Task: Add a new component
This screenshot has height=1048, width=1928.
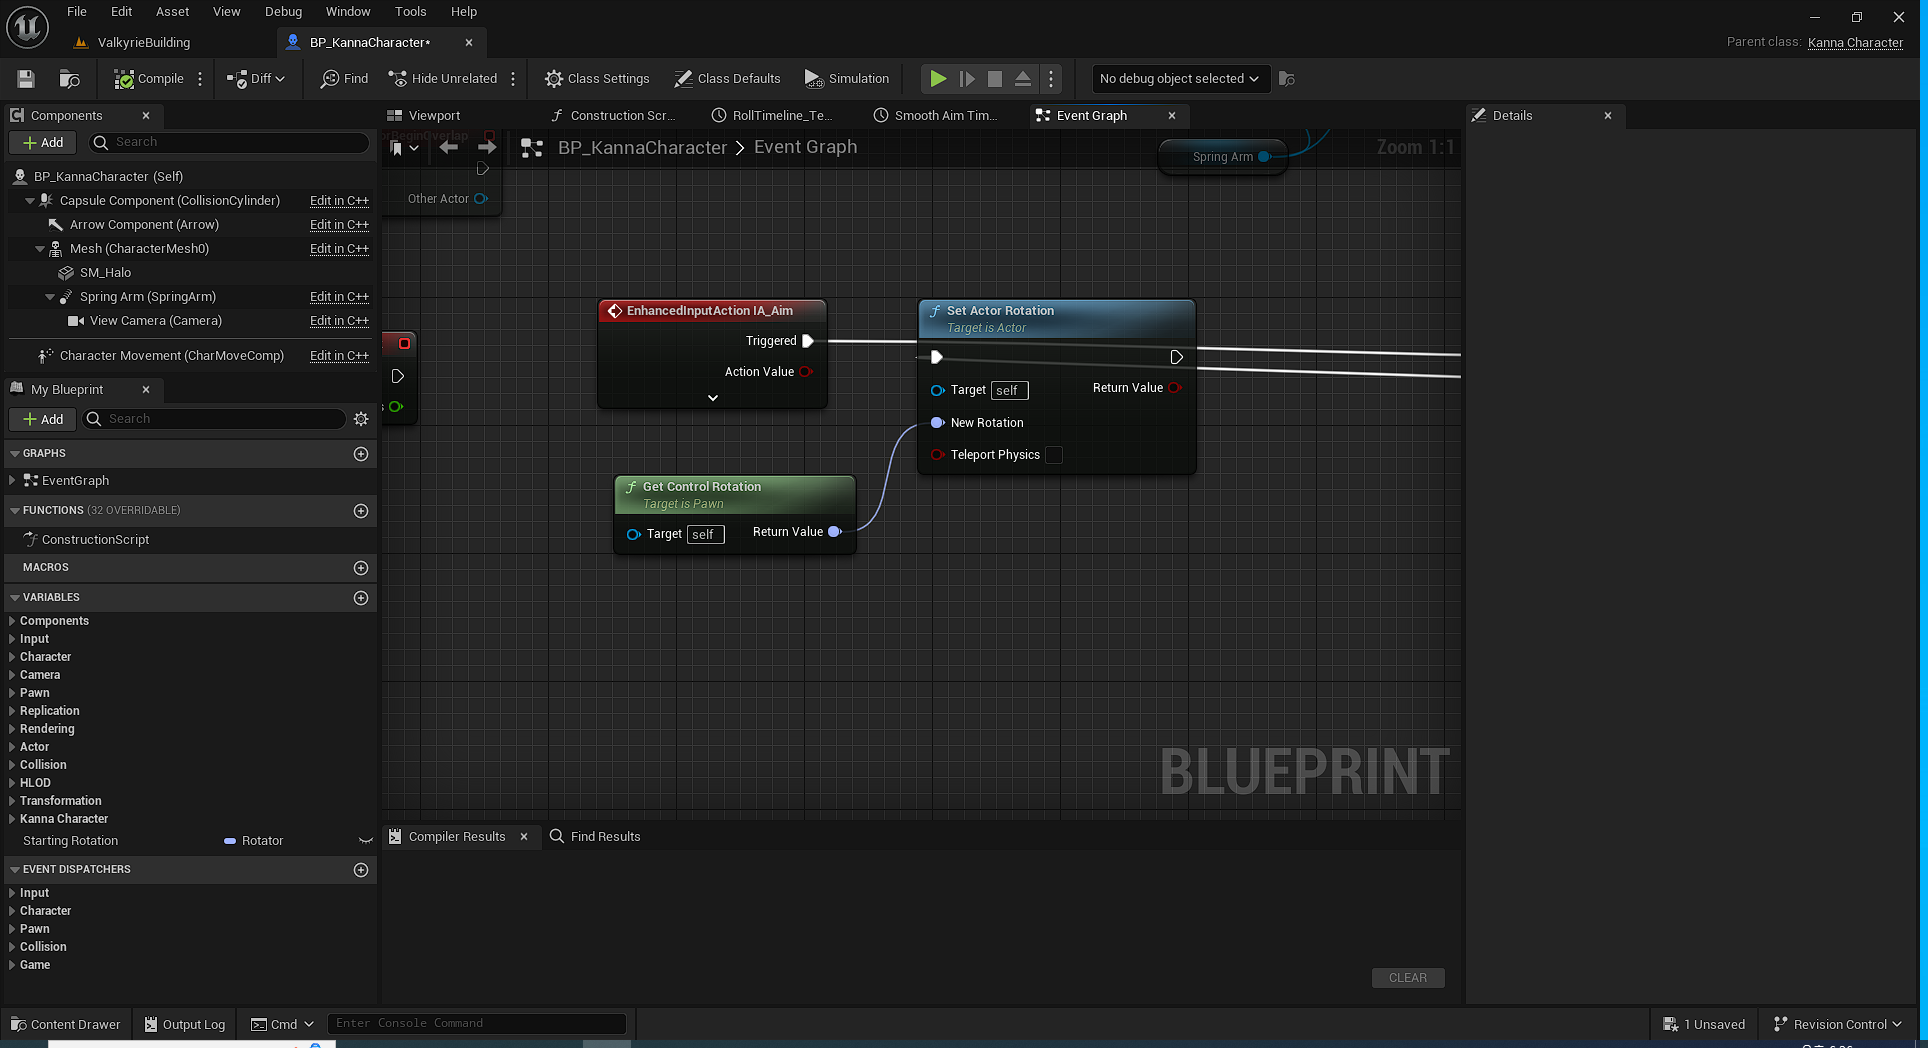Action: click(43, 143)
